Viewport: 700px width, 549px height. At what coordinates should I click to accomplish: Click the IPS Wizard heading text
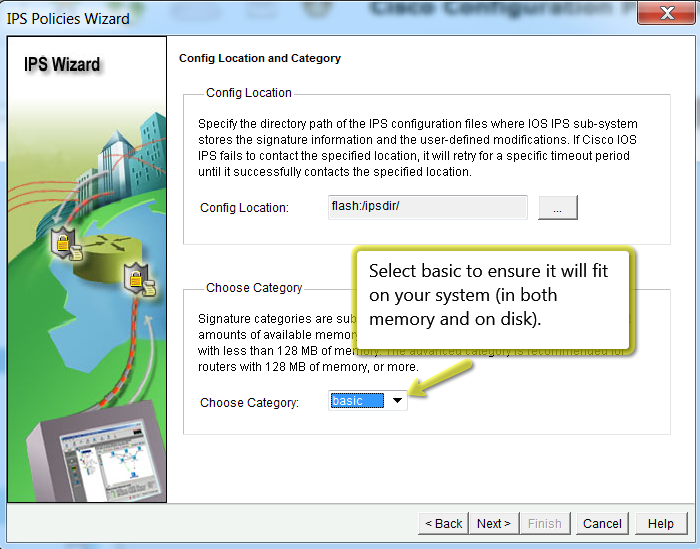point(62,65)
